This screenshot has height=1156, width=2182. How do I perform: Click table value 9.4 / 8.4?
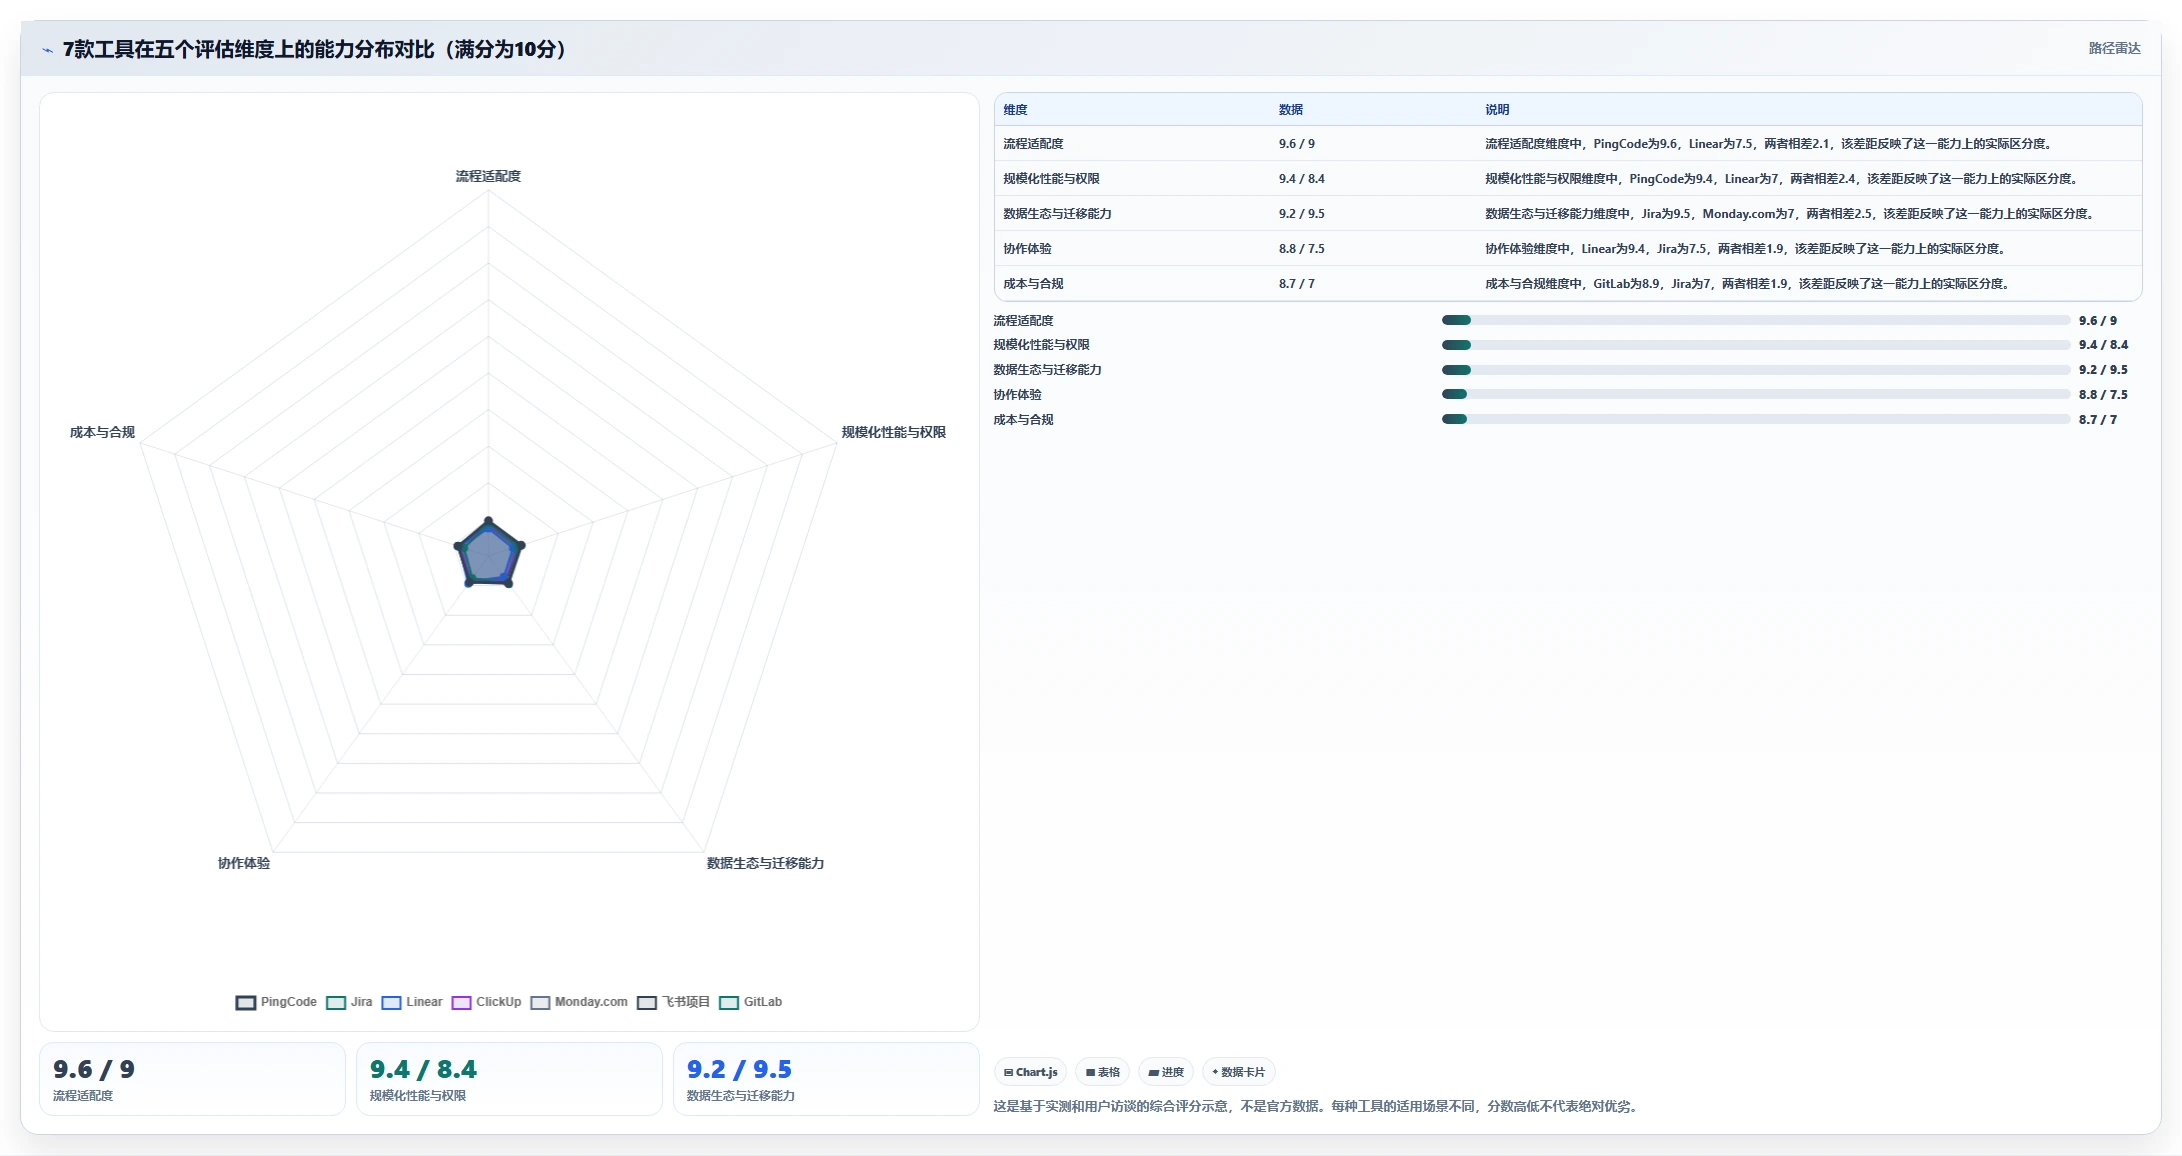(x=1301, y=179)
